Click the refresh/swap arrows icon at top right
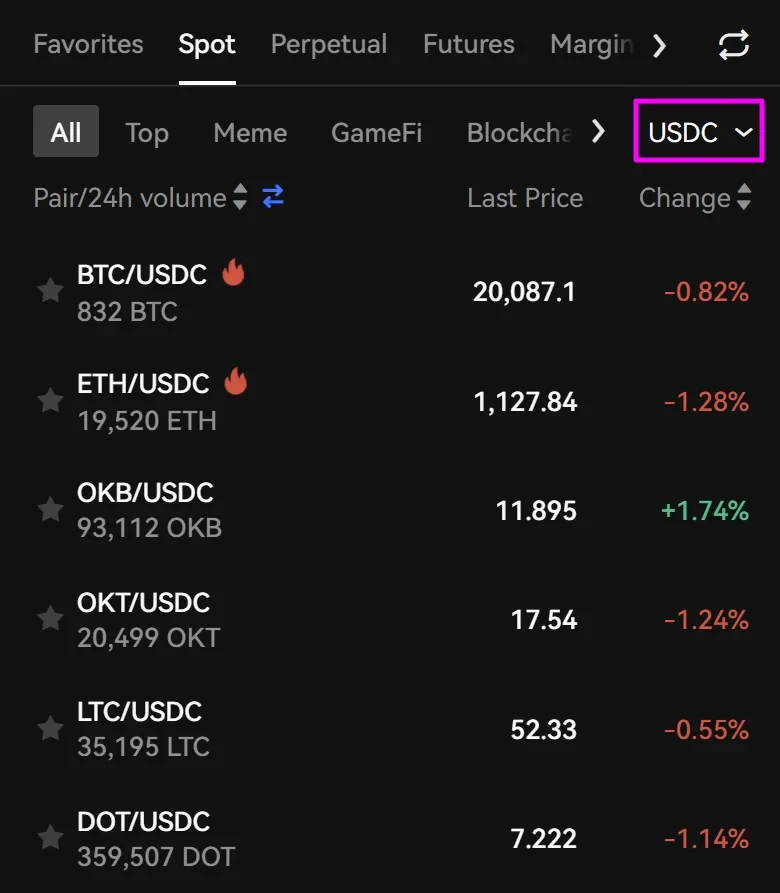Screen dimensions: 780x893 tap(733, 45)
